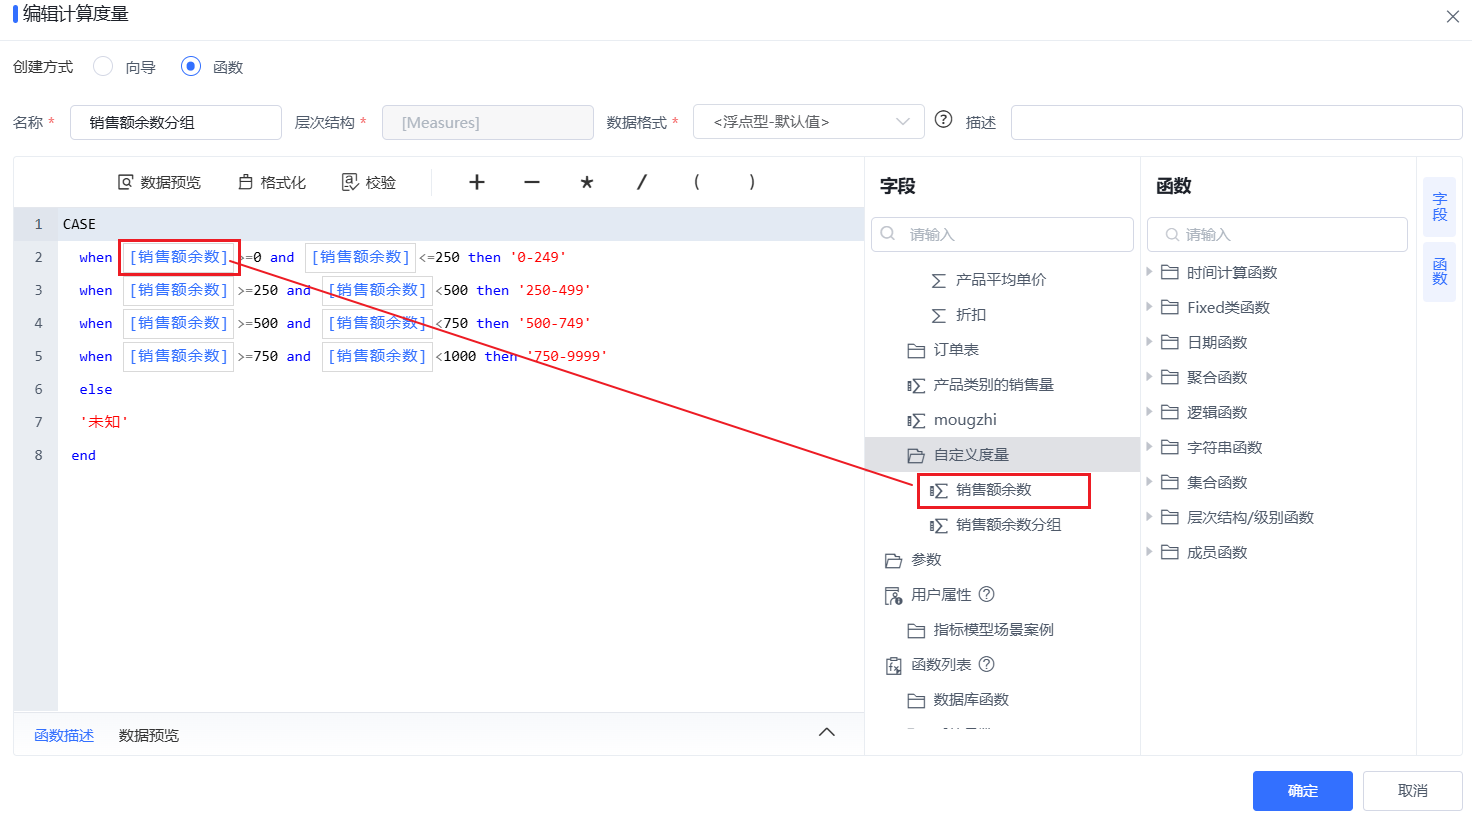Viewport: 1472px width, 821px height.
Task: Insert the divide slash operator
Action: click(x=642, y=182)
